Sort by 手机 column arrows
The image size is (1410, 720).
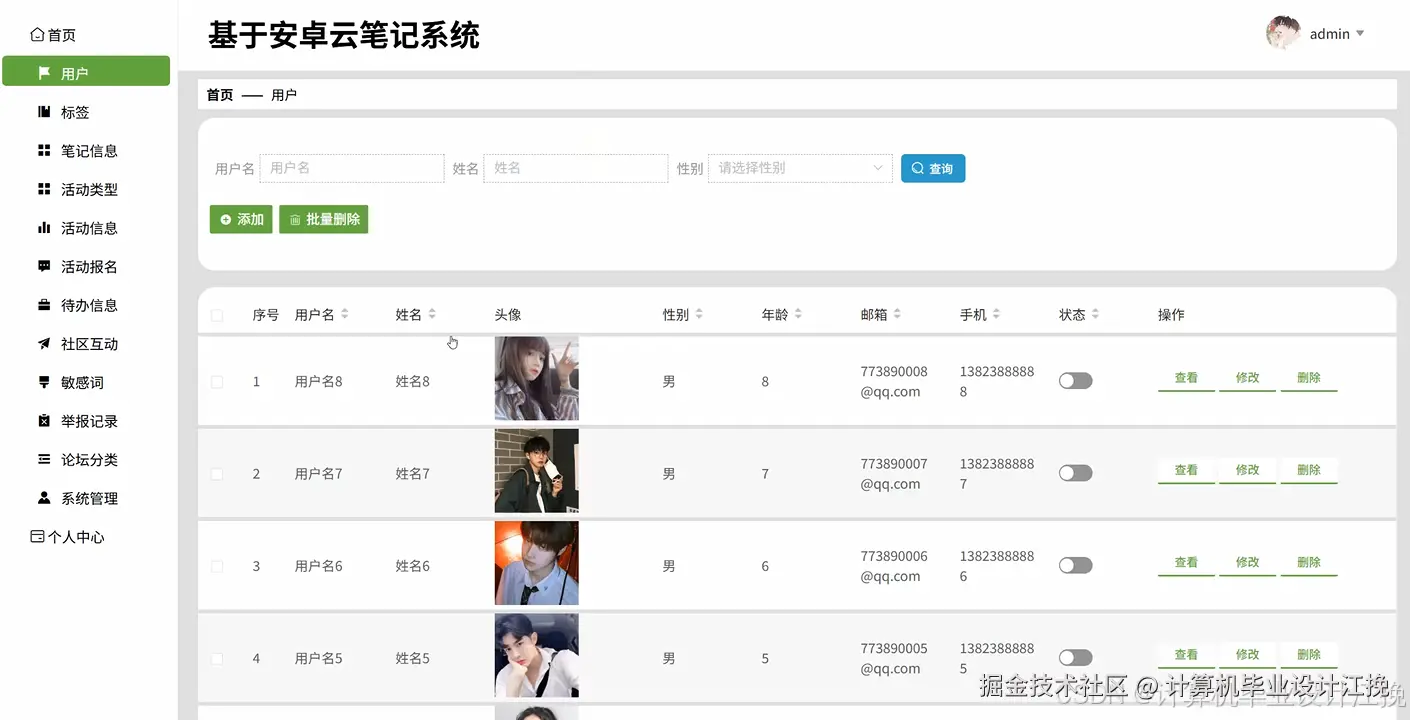[996, 314]
